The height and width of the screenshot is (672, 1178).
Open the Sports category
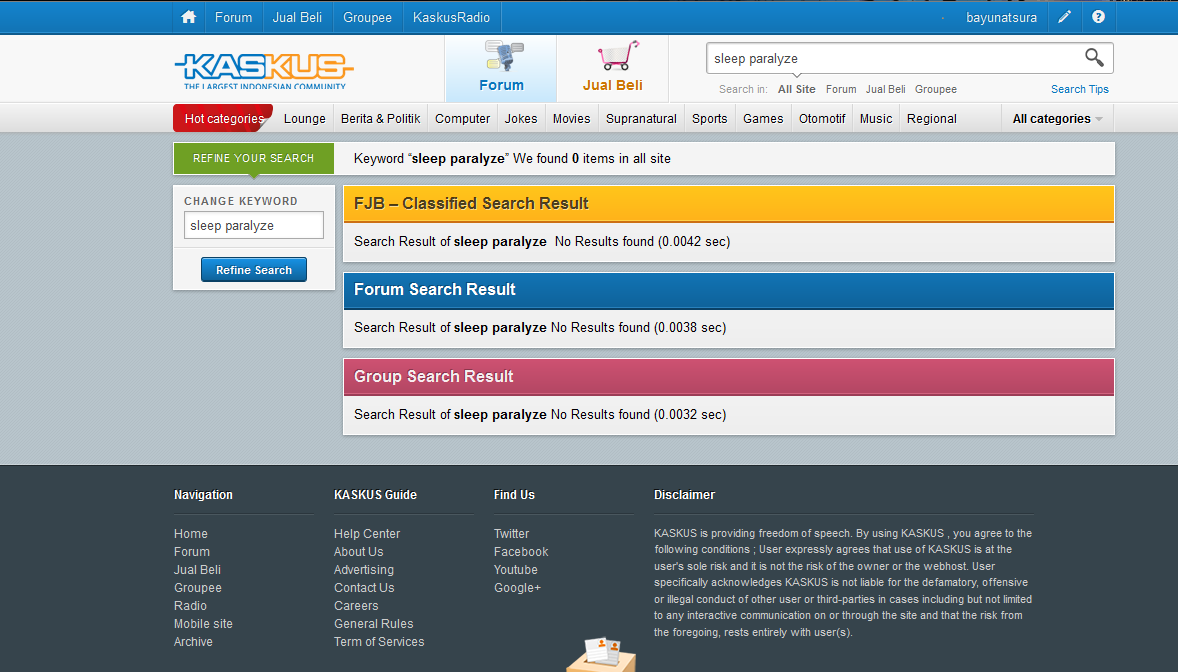pyautogui.click(x=709, y=119)
